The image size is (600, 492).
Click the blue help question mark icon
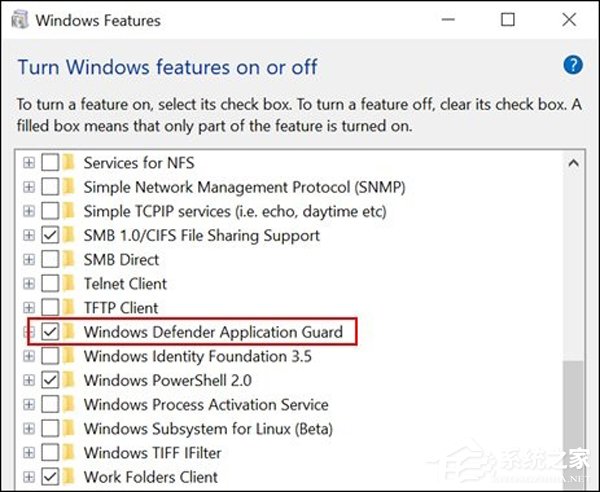click(x=573, y=66)
